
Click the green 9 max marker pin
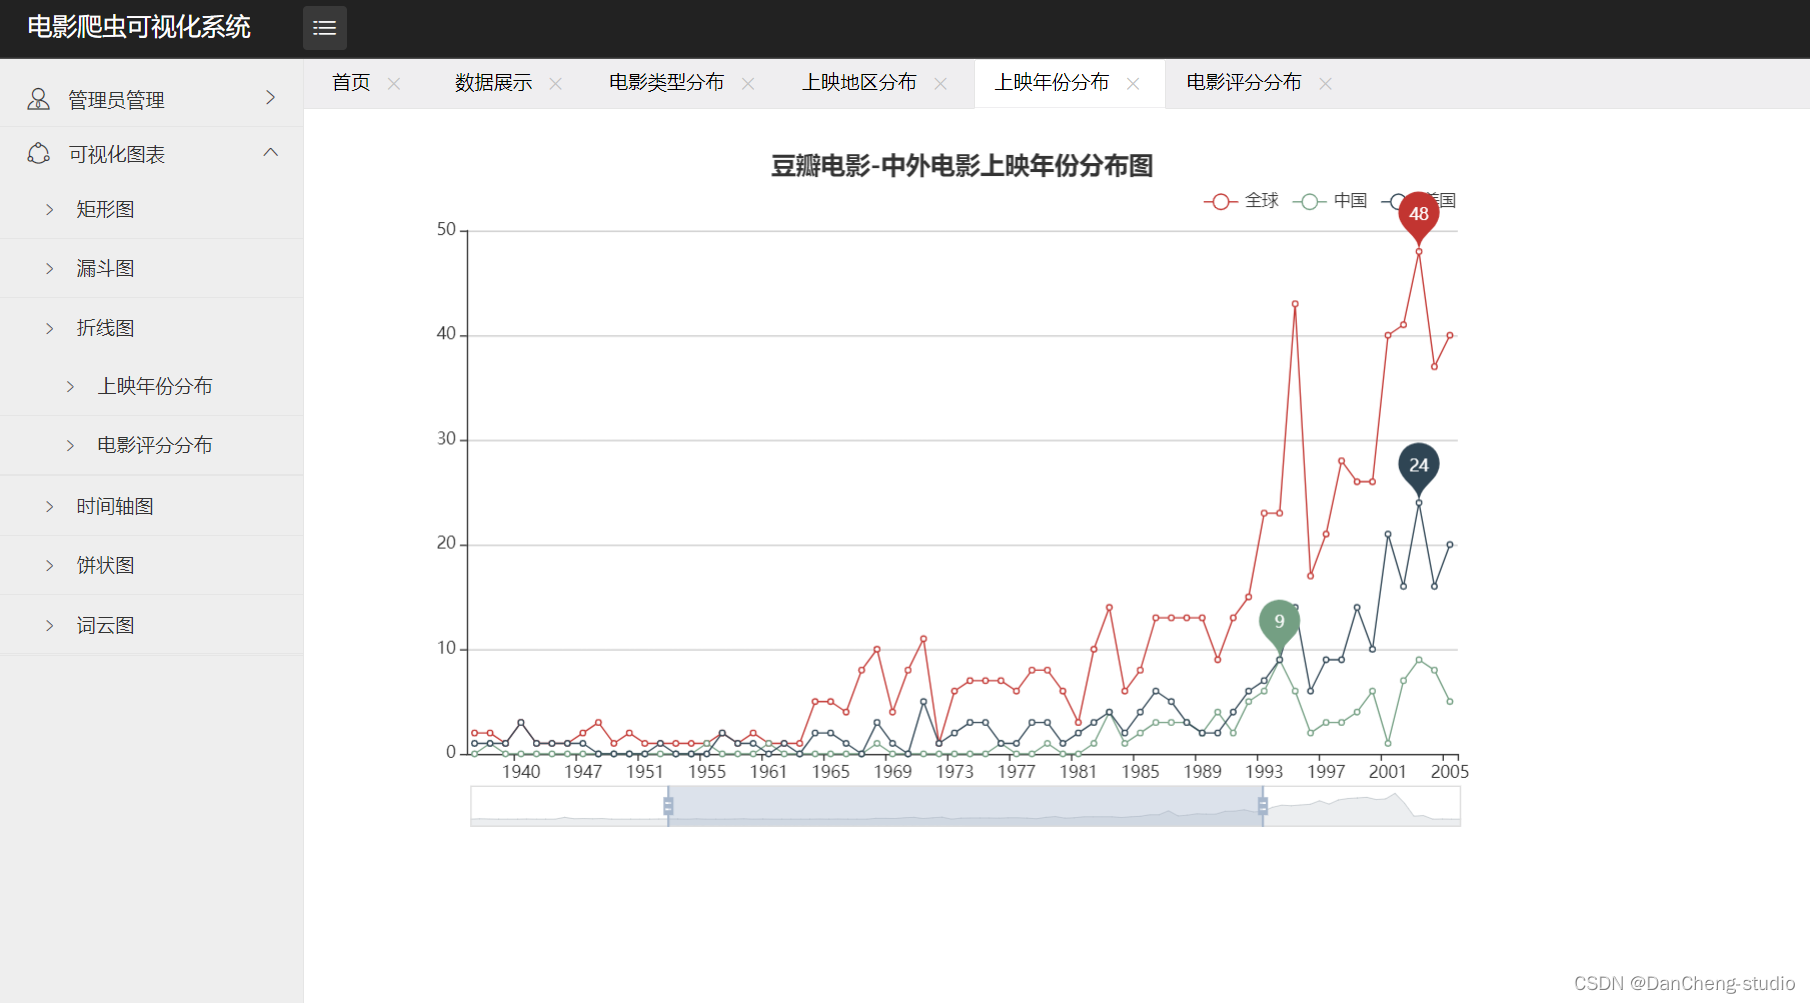1279,624
